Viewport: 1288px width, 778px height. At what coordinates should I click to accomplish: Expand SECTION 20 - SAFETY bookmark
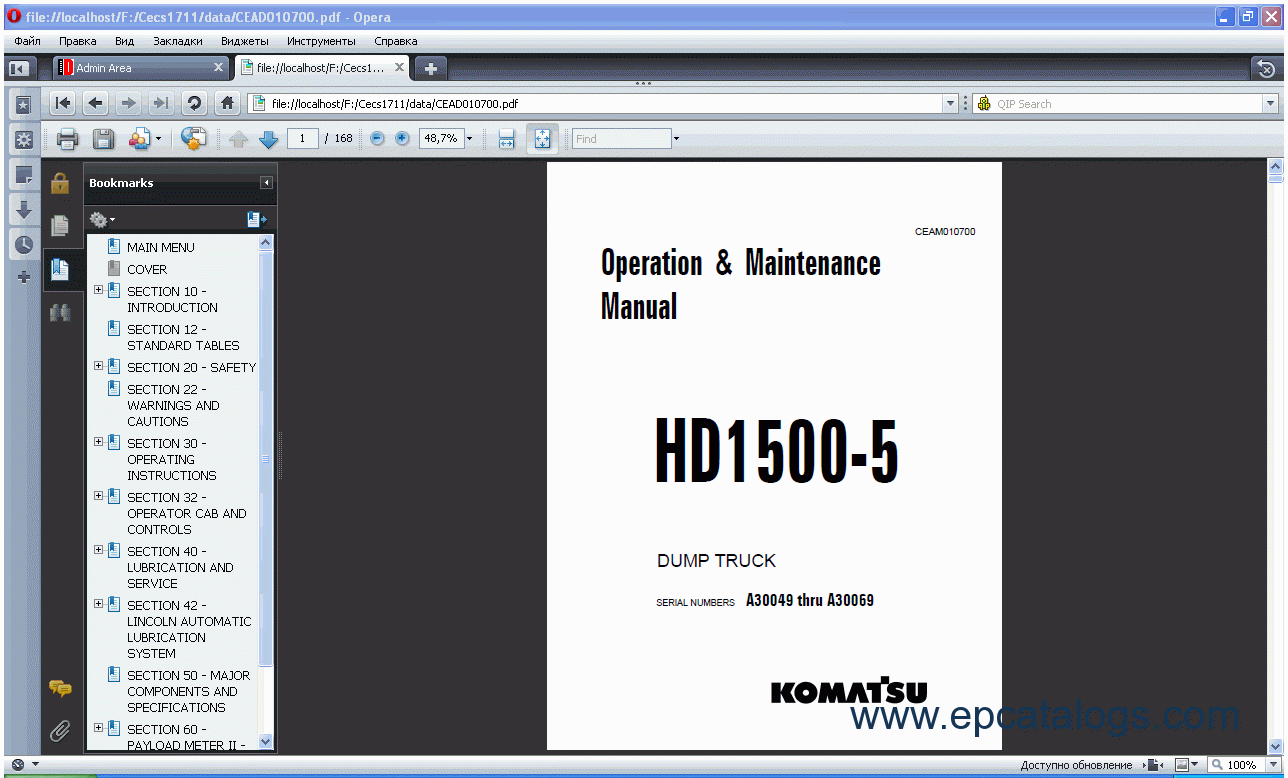[98, 366]
